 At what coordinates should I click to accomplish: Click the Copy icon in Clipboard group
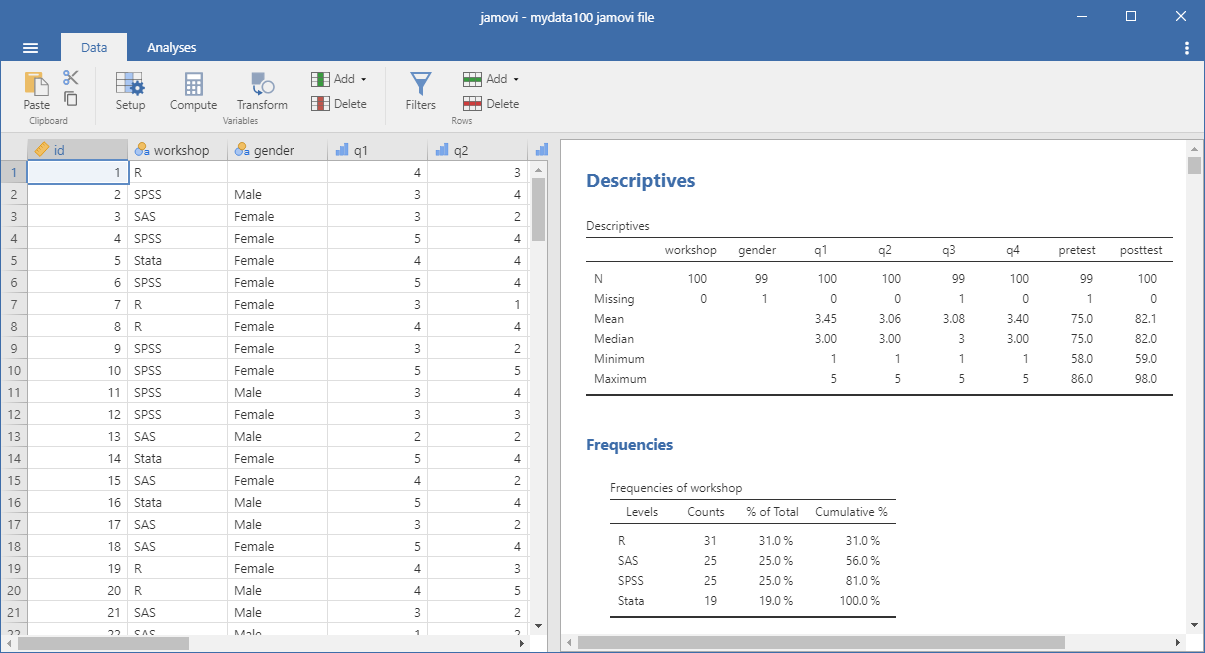point(71,98)
